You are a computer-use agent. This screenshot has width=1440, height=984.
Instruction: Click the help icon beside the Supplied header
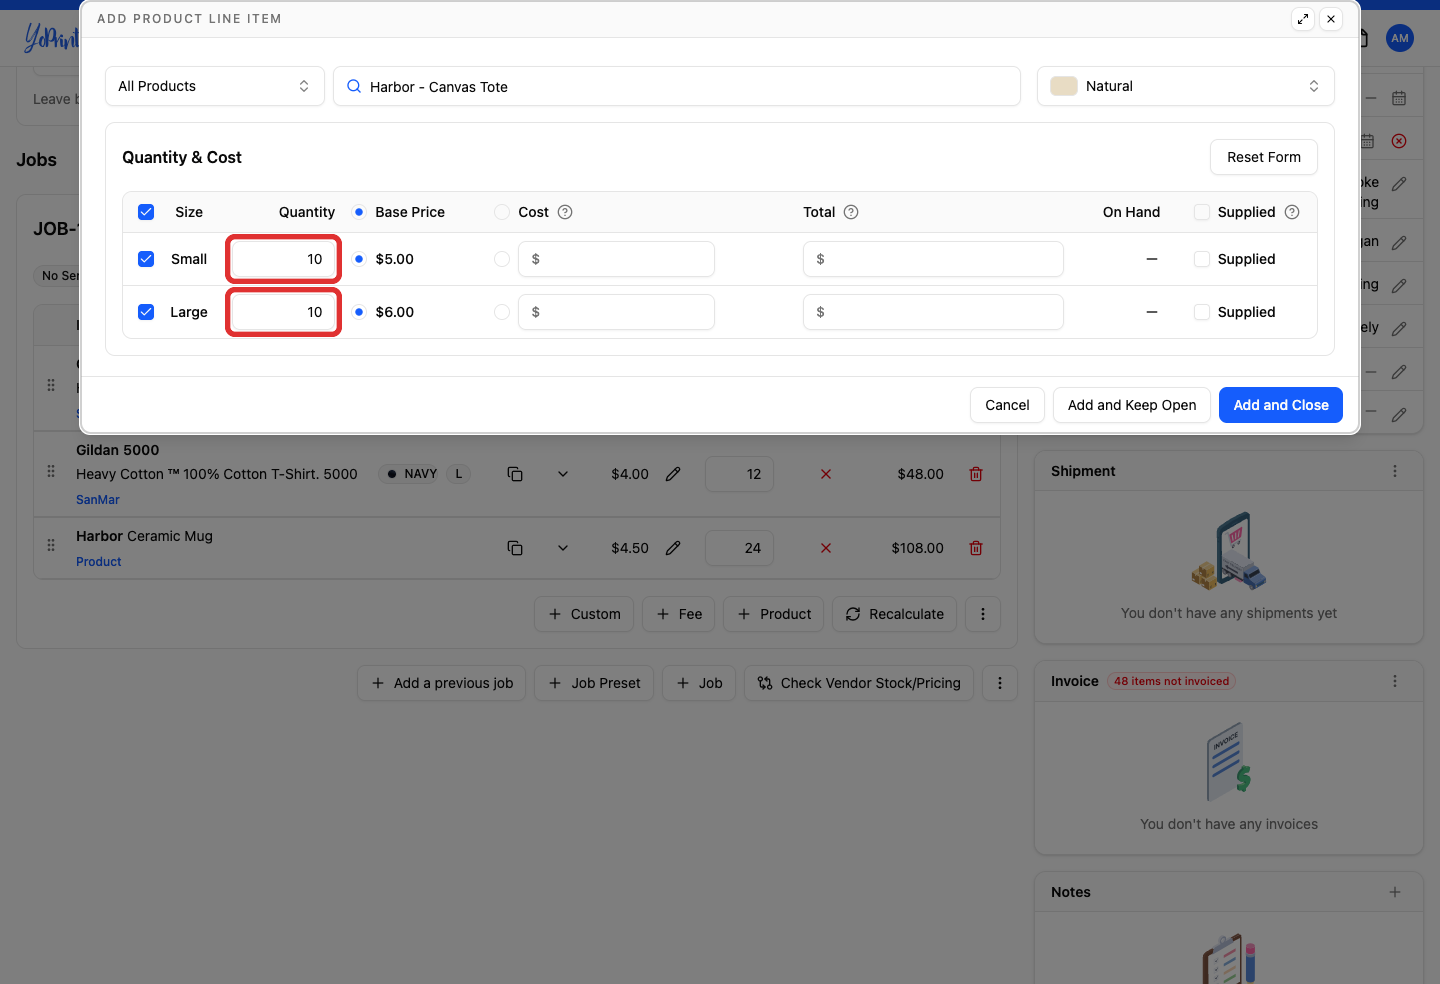(x=1292, y=212)
